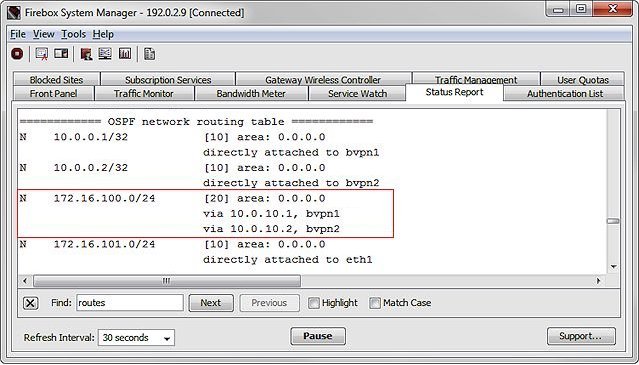The image size is (639, 365).
Task: Open the Gateway Wireless Controller tab
Action: (323, 79)
